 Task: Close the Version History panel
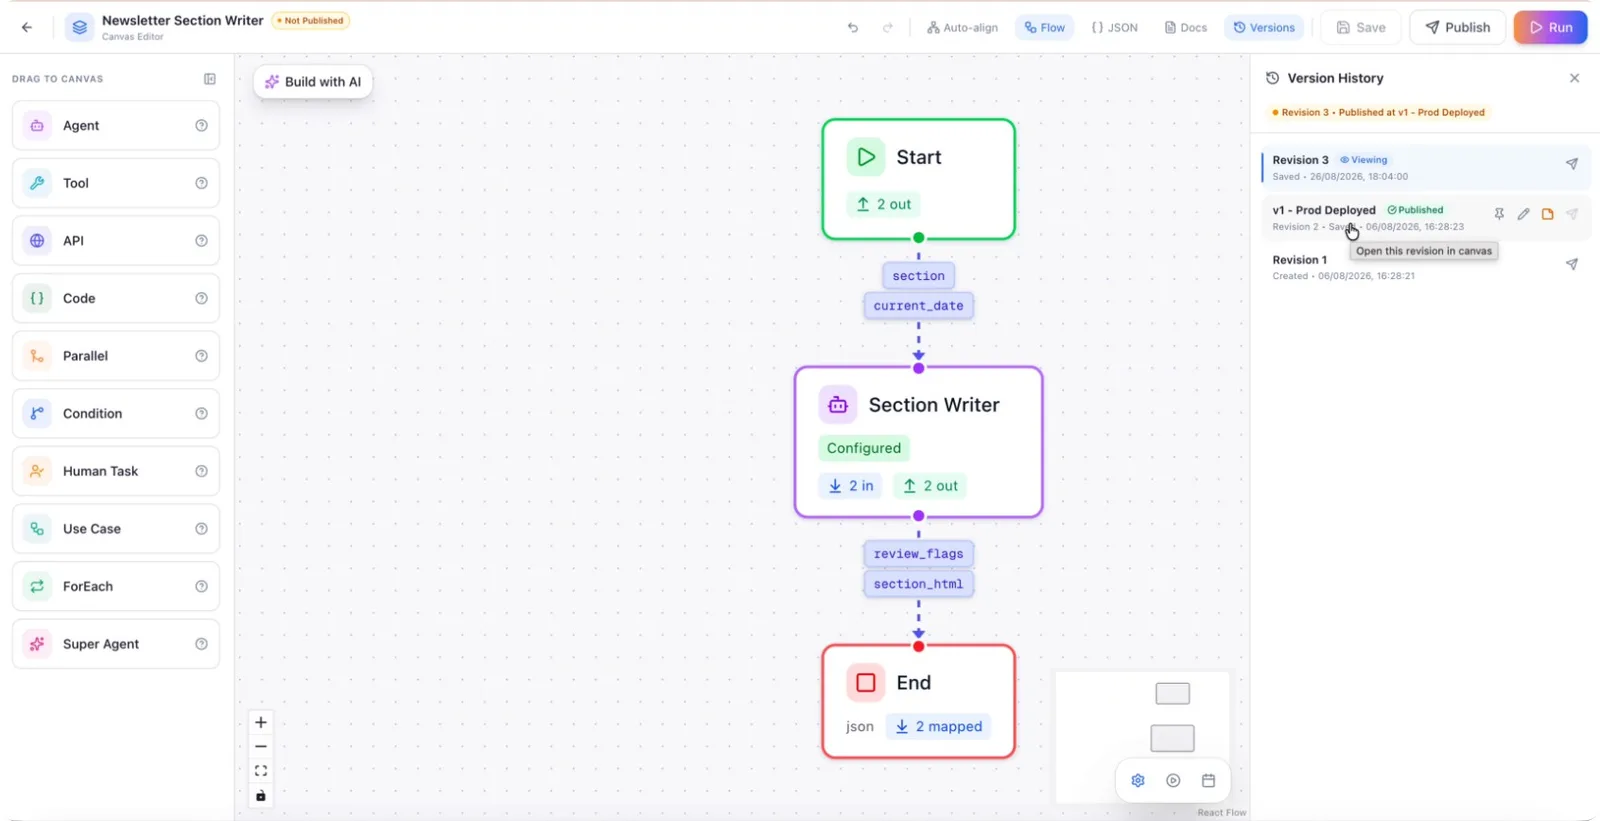point(1574,78)
